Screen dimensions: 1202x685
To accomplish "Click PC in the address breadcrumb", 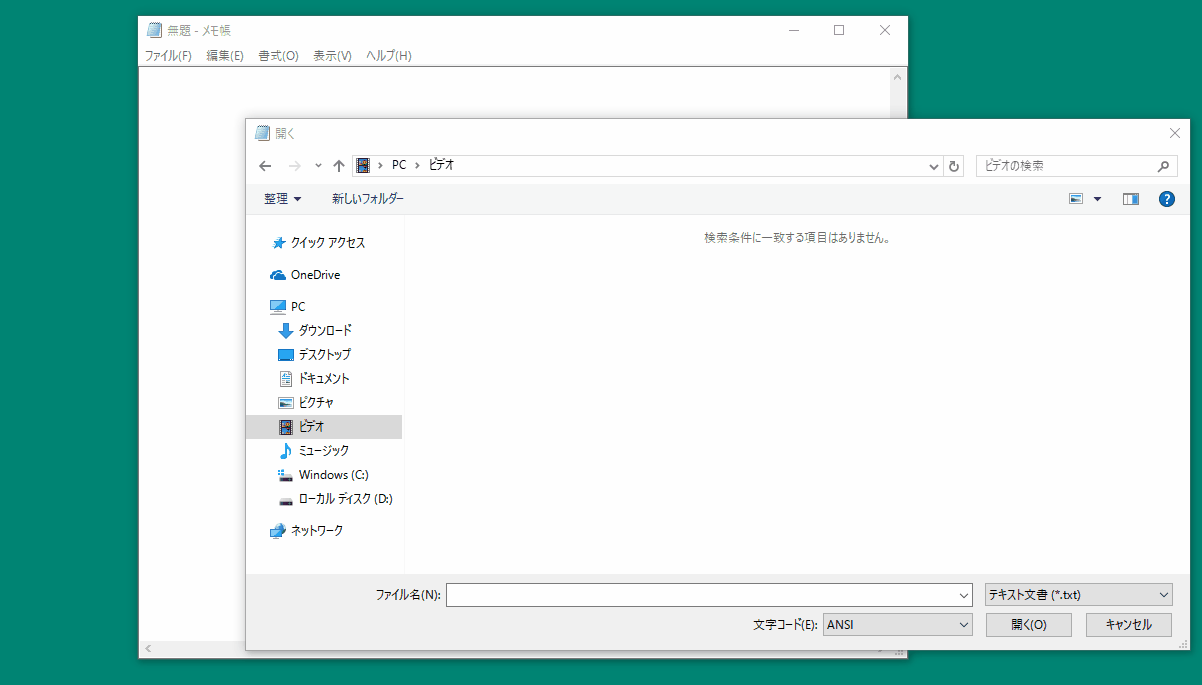I will tap(399, 165).
